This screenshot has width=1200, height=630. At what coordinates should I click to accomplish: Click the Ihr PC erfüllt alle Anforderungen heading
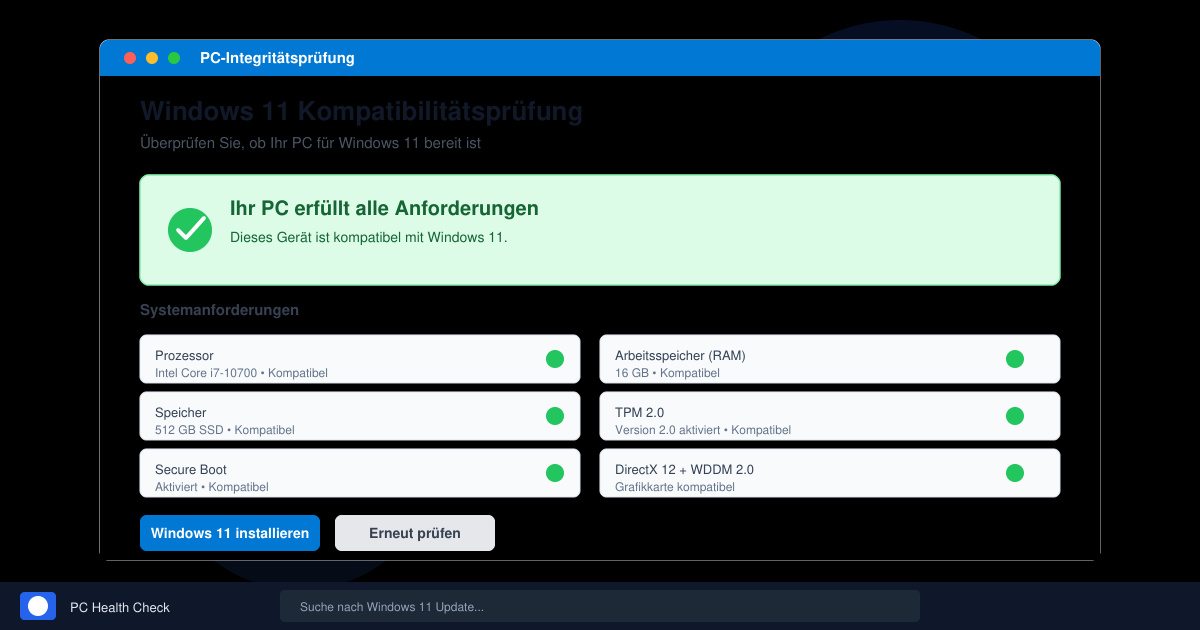point(384,208)
